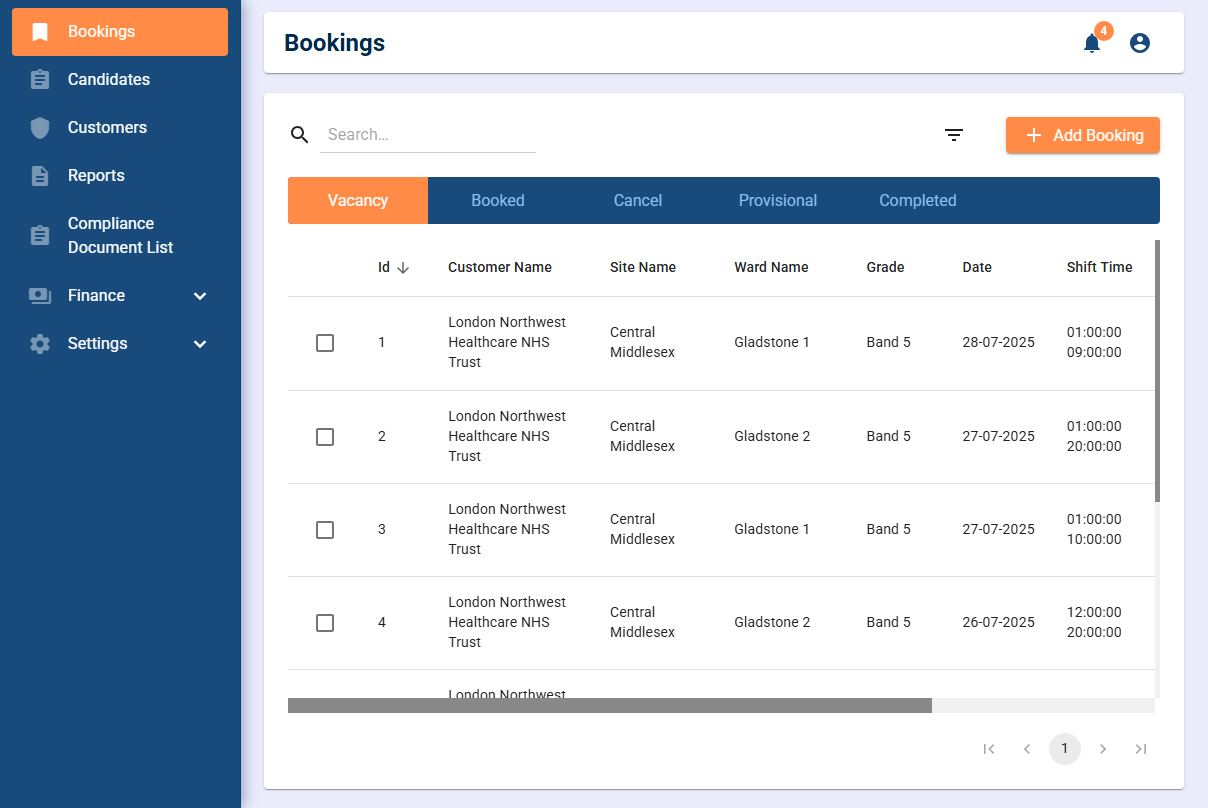Click page number 1 button
1208x808 pixels.
tap(1065, 749)
